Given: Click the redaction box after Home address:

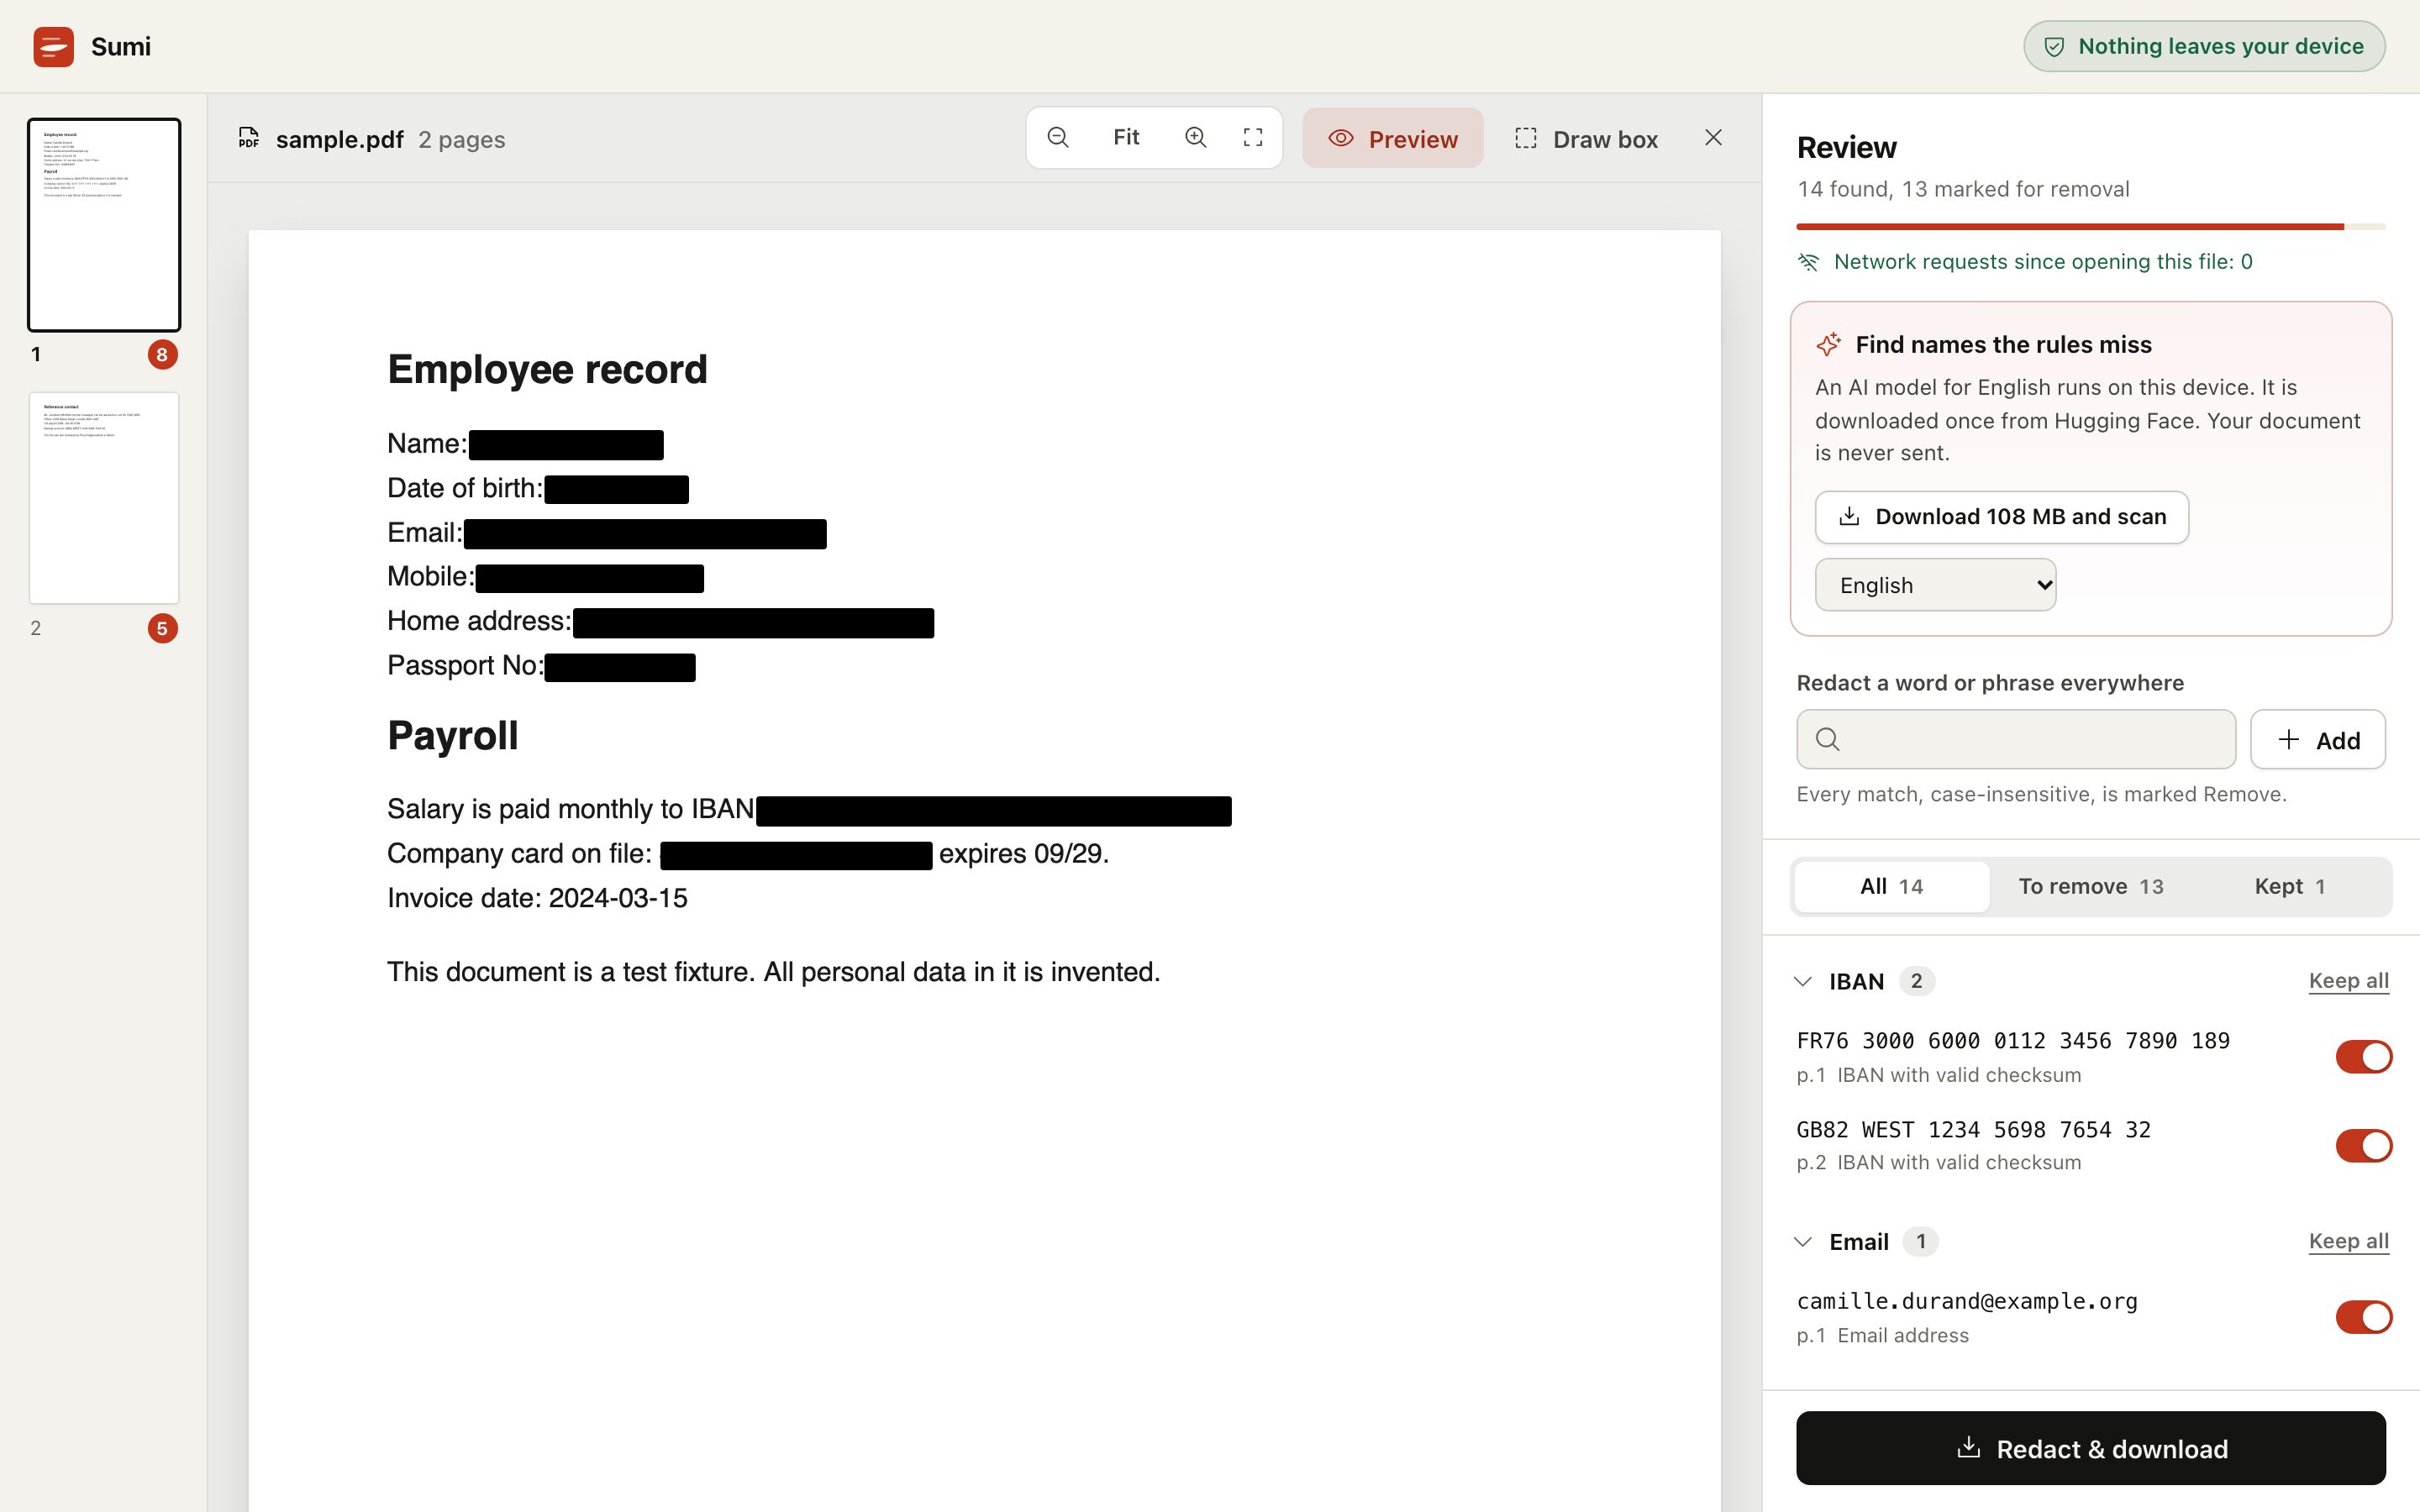Looking at the screenshot, I should coord(754,623).
